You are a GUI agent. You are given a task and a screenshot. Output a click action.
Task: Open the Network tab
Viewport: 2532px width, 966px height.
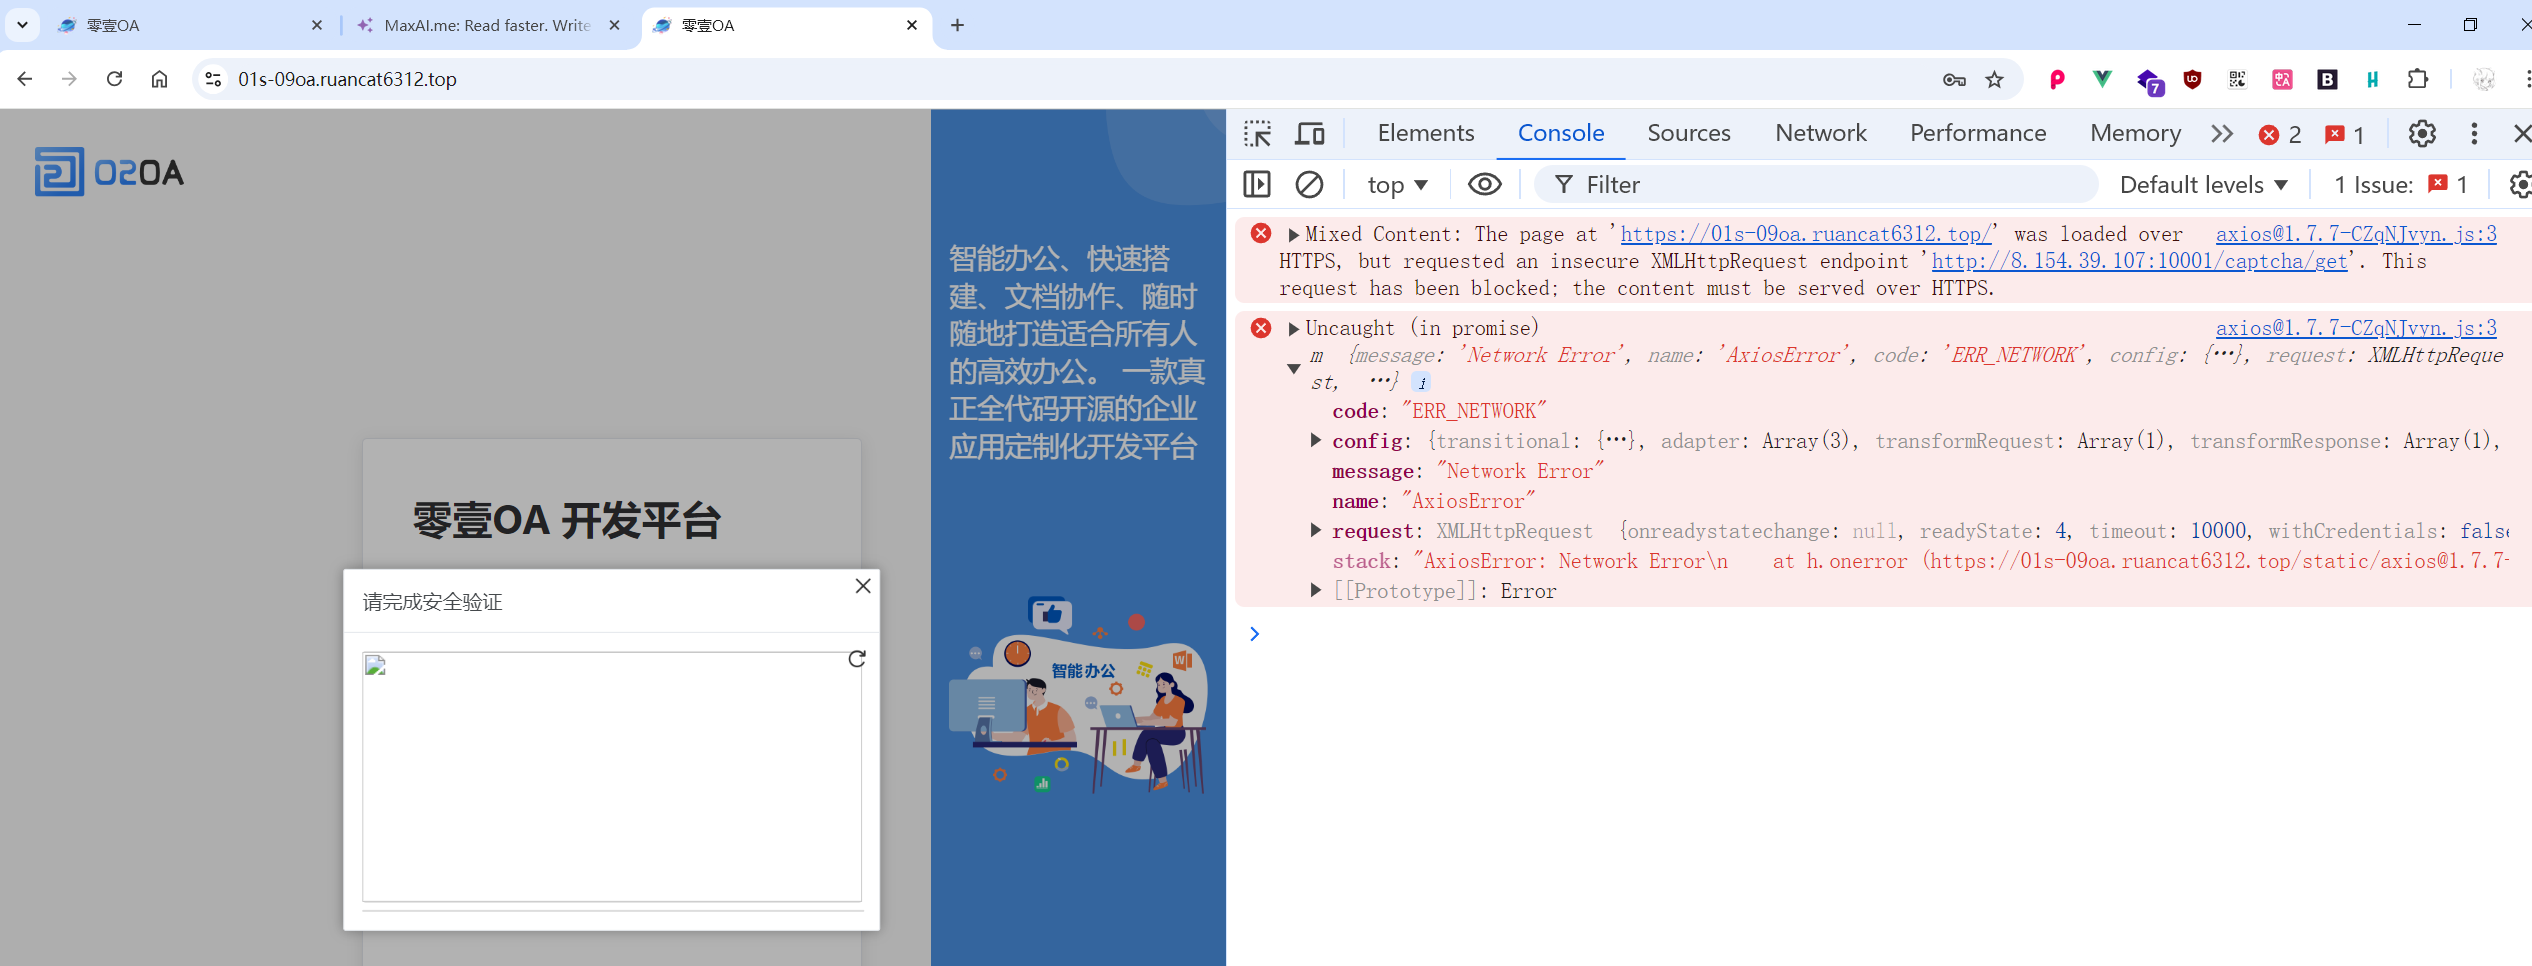(1820, 133)
